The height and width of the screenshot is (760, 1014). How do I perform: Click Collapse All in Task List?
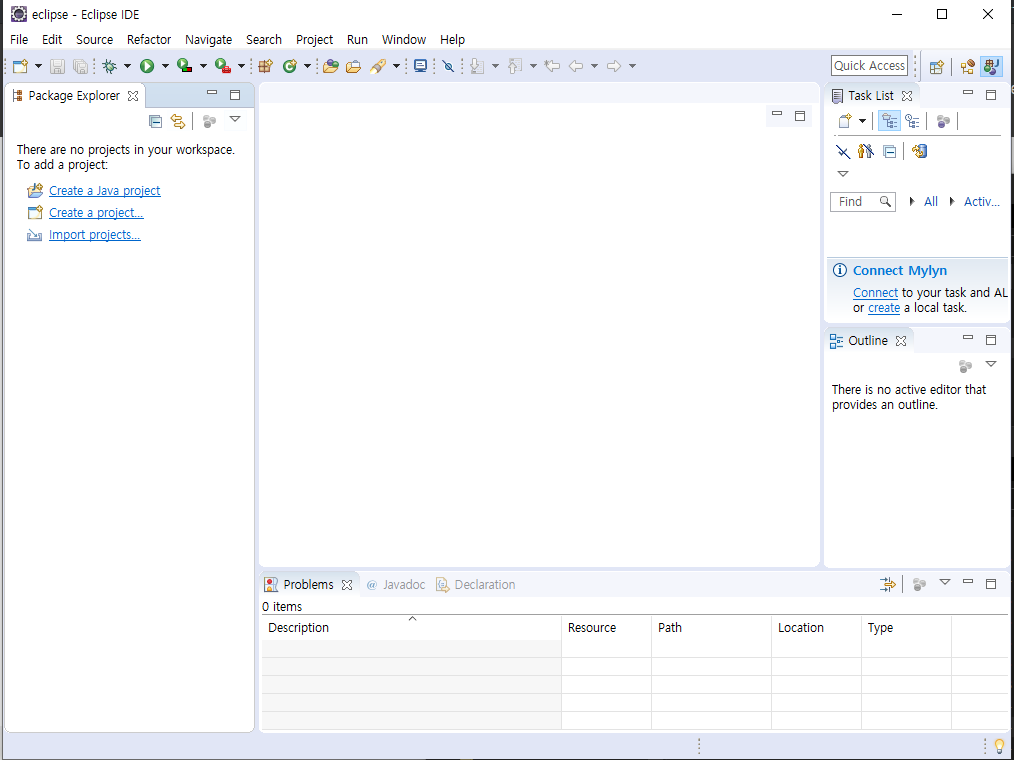point(890,152)
